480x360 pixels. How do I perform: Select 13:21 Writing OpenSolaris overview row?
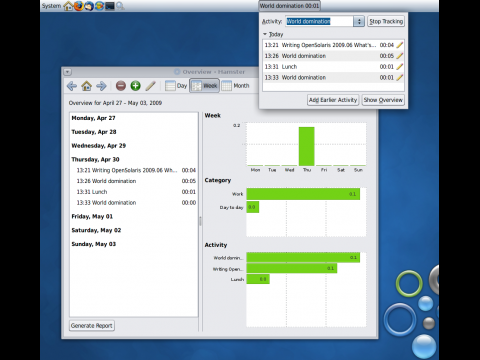tap(134, 170)
